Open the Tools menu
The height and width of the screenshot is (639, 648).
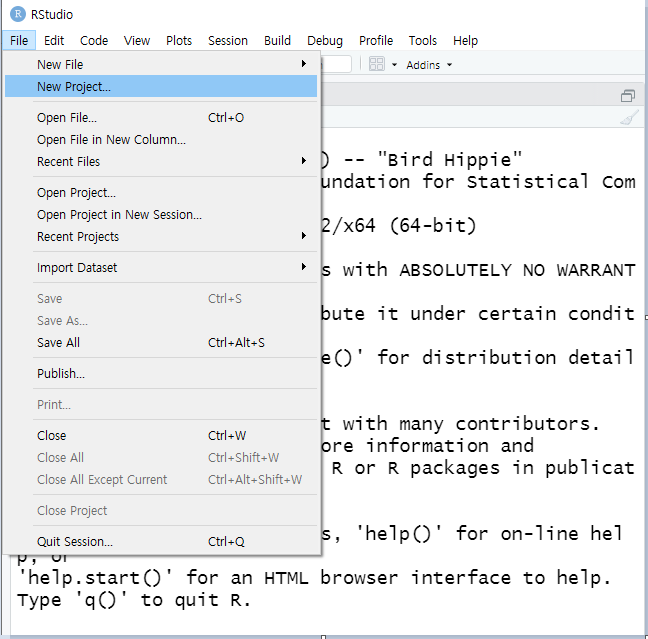coord(423,41)
